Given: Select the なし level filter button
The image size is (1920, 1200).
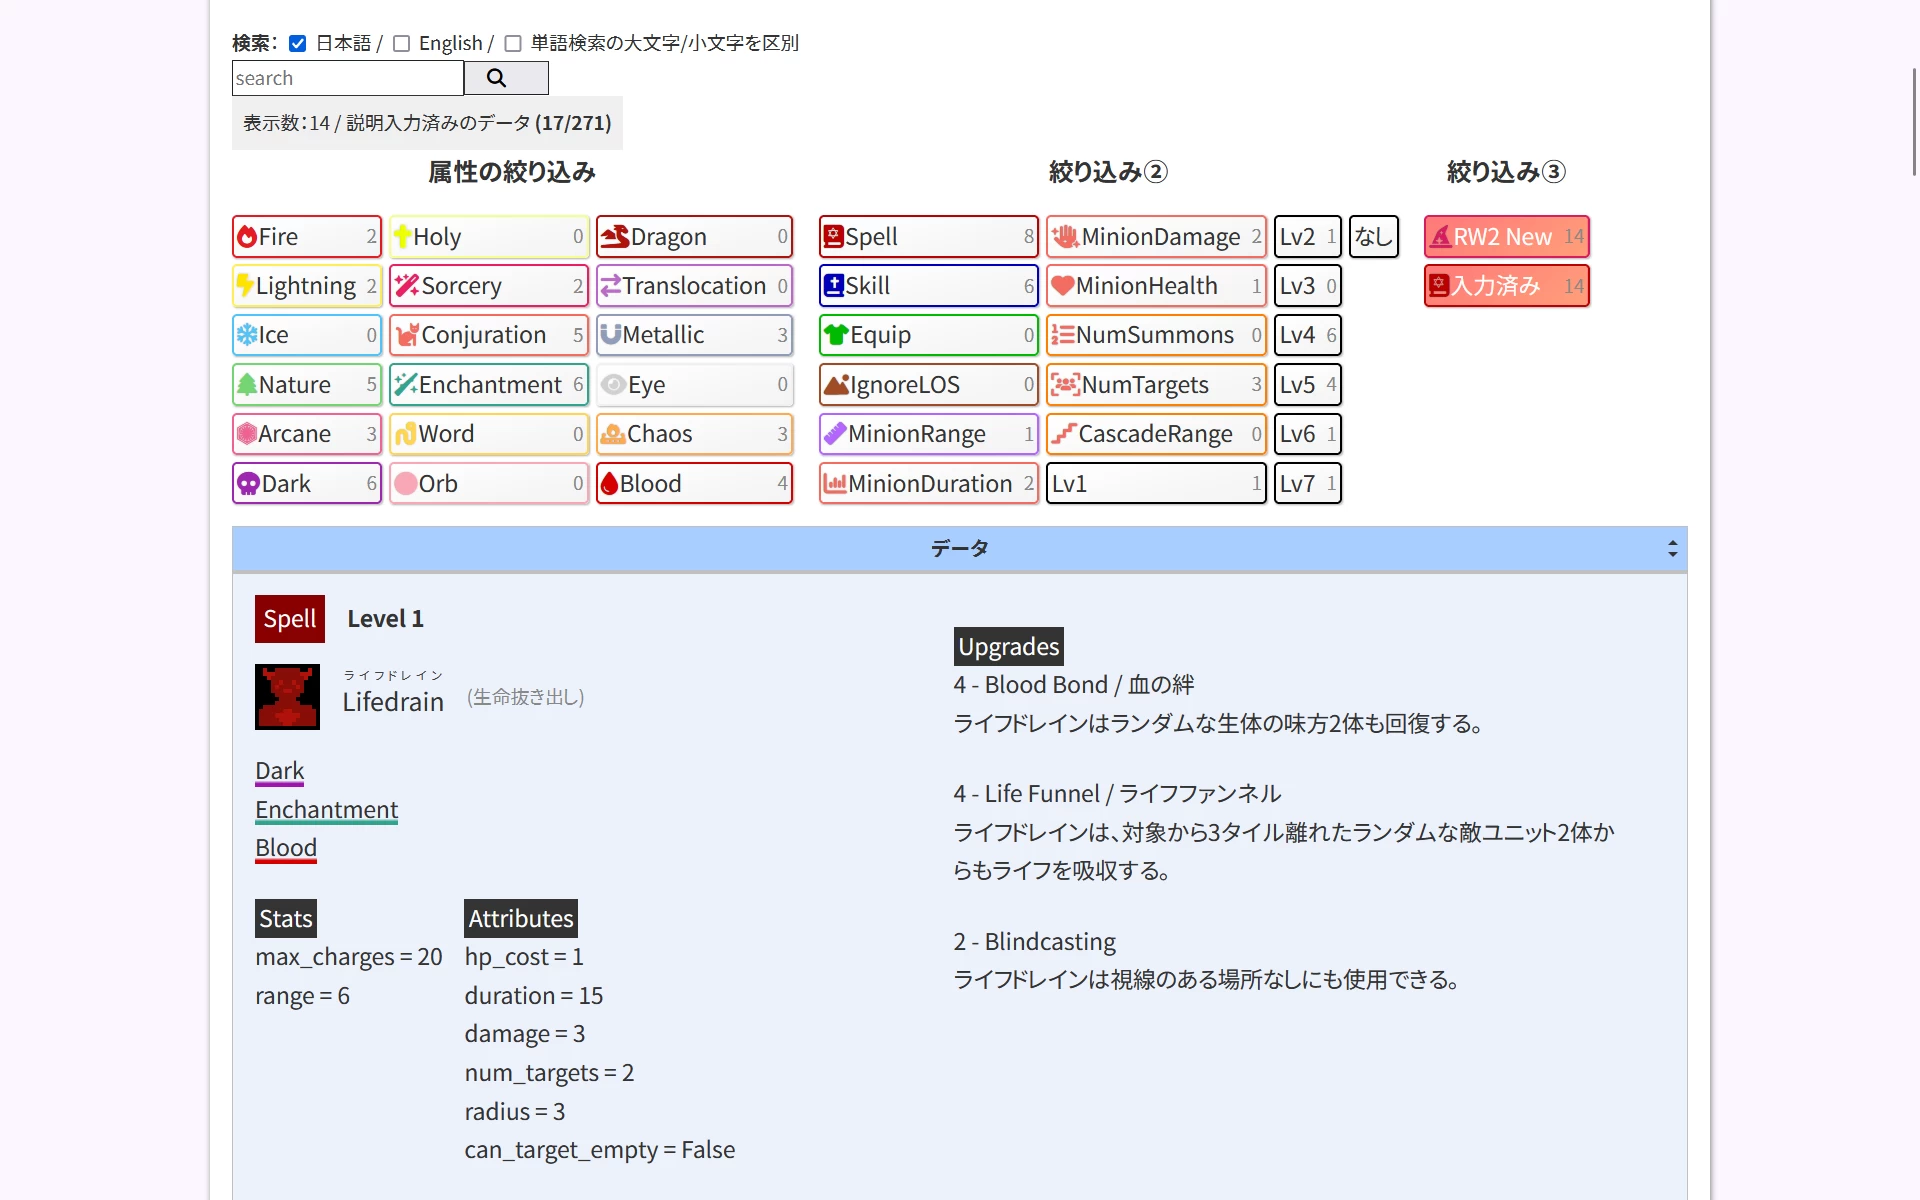Looking at the screenshot, I should (x=1373, y=237).
